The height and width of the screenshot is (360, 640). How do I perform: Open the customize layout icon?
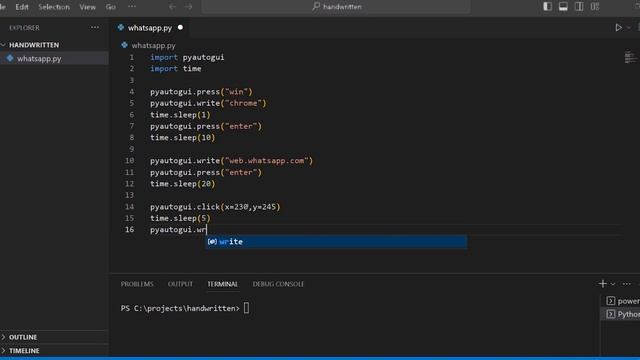coord(595,7)
